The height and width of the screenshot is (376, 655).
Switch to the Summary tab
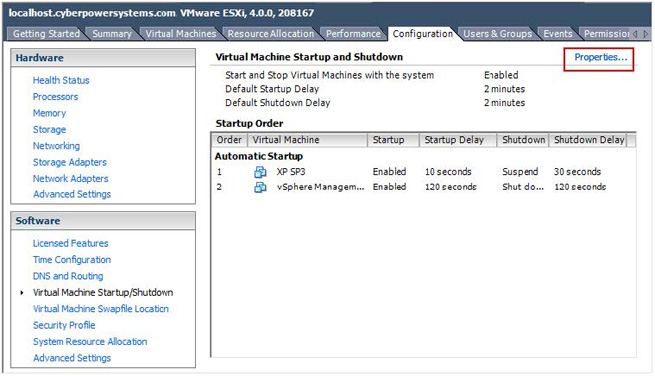point(112,34)
